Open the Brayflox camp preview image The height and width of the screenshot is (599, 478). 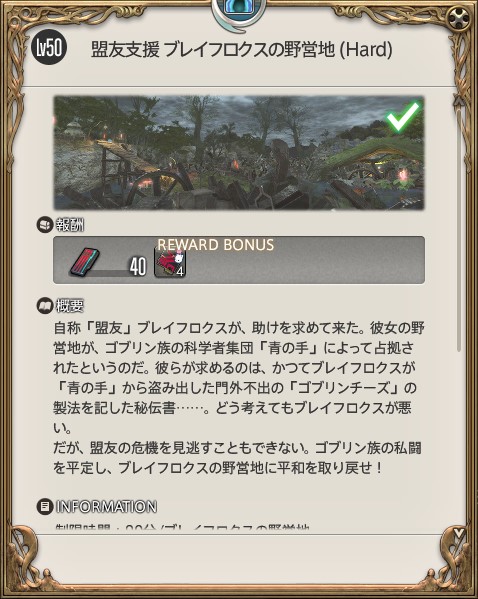point(239,153)
